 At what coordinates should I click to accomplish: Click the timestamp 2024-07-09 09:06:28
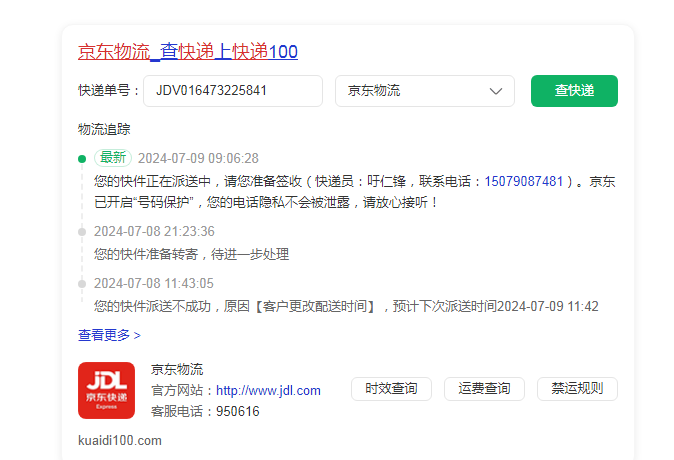click(x=198, y=158)
